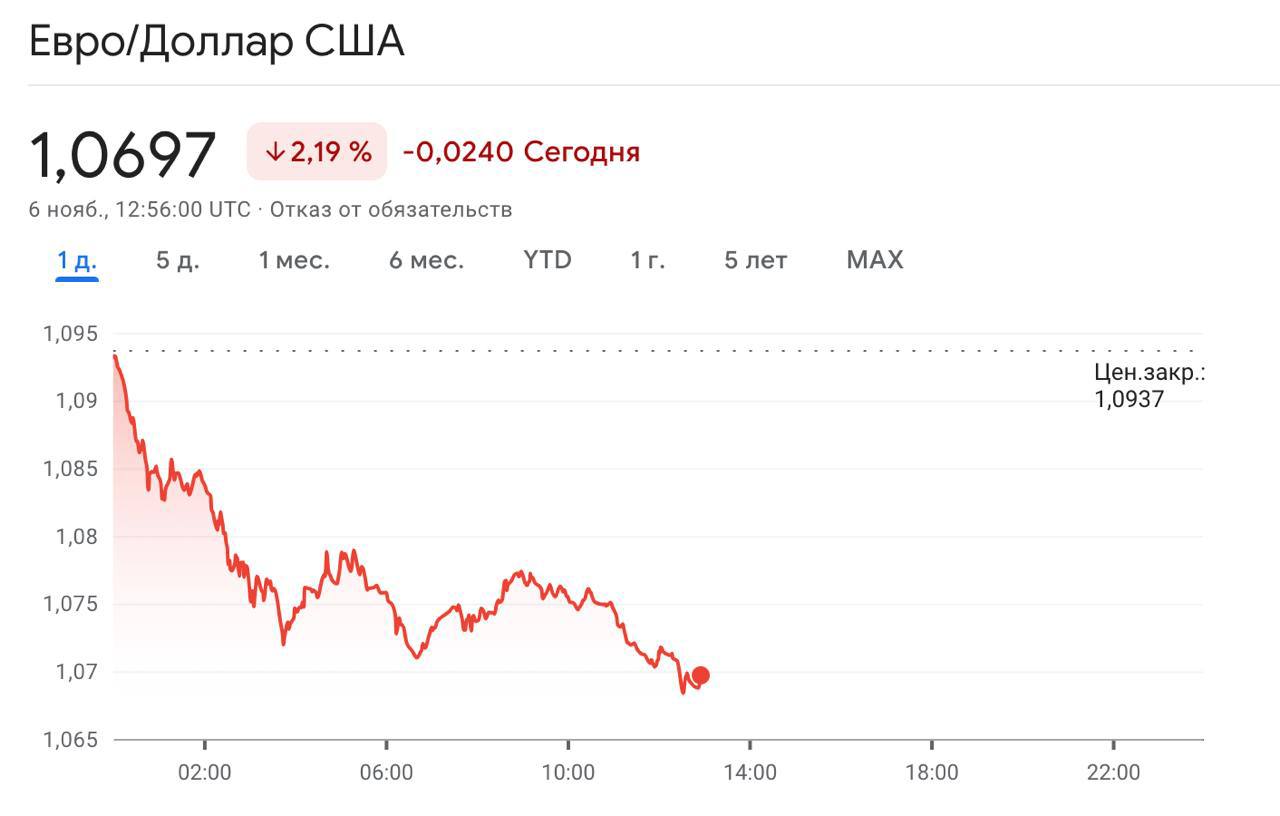Viewport: 1280px width, 816px height.
Task: Click the red current price dot
Action: tap(701, 676)
